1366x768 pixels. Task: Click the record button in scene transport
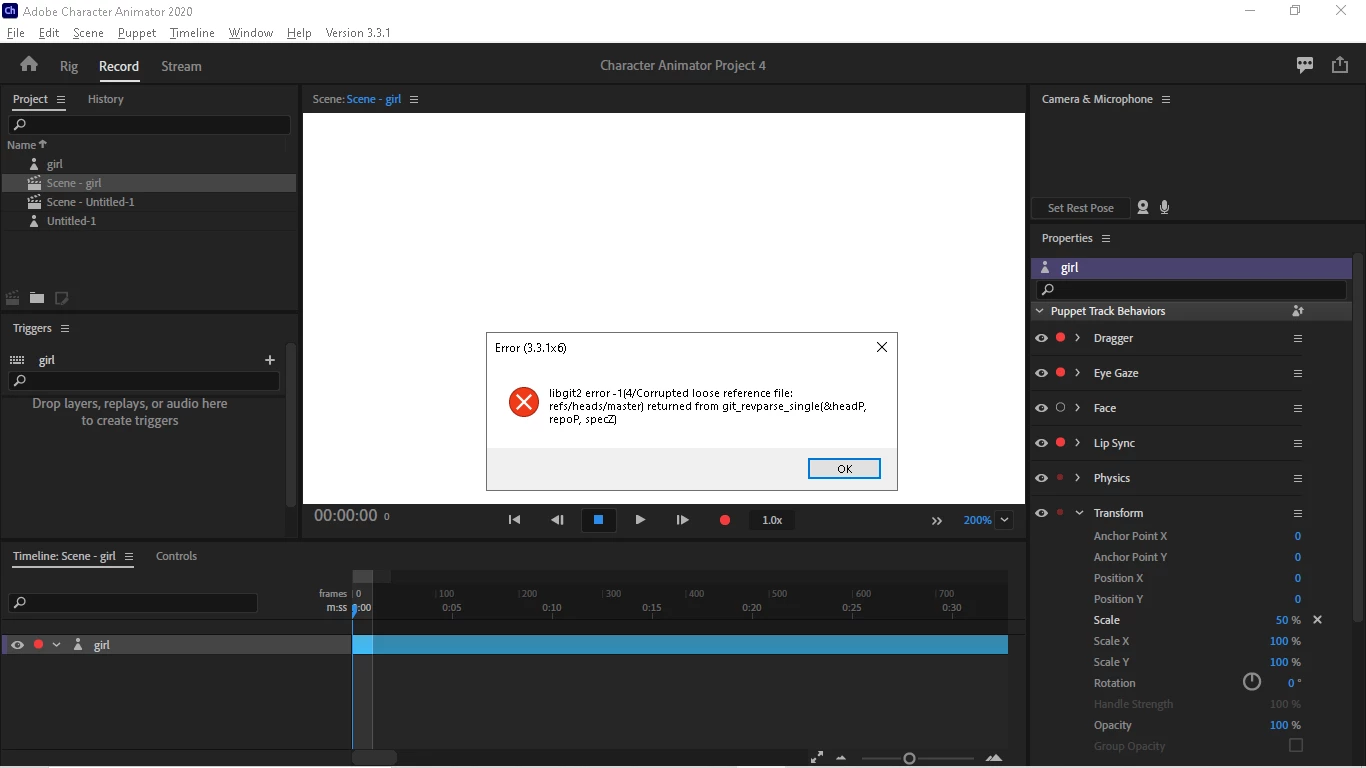coord(725,520)
